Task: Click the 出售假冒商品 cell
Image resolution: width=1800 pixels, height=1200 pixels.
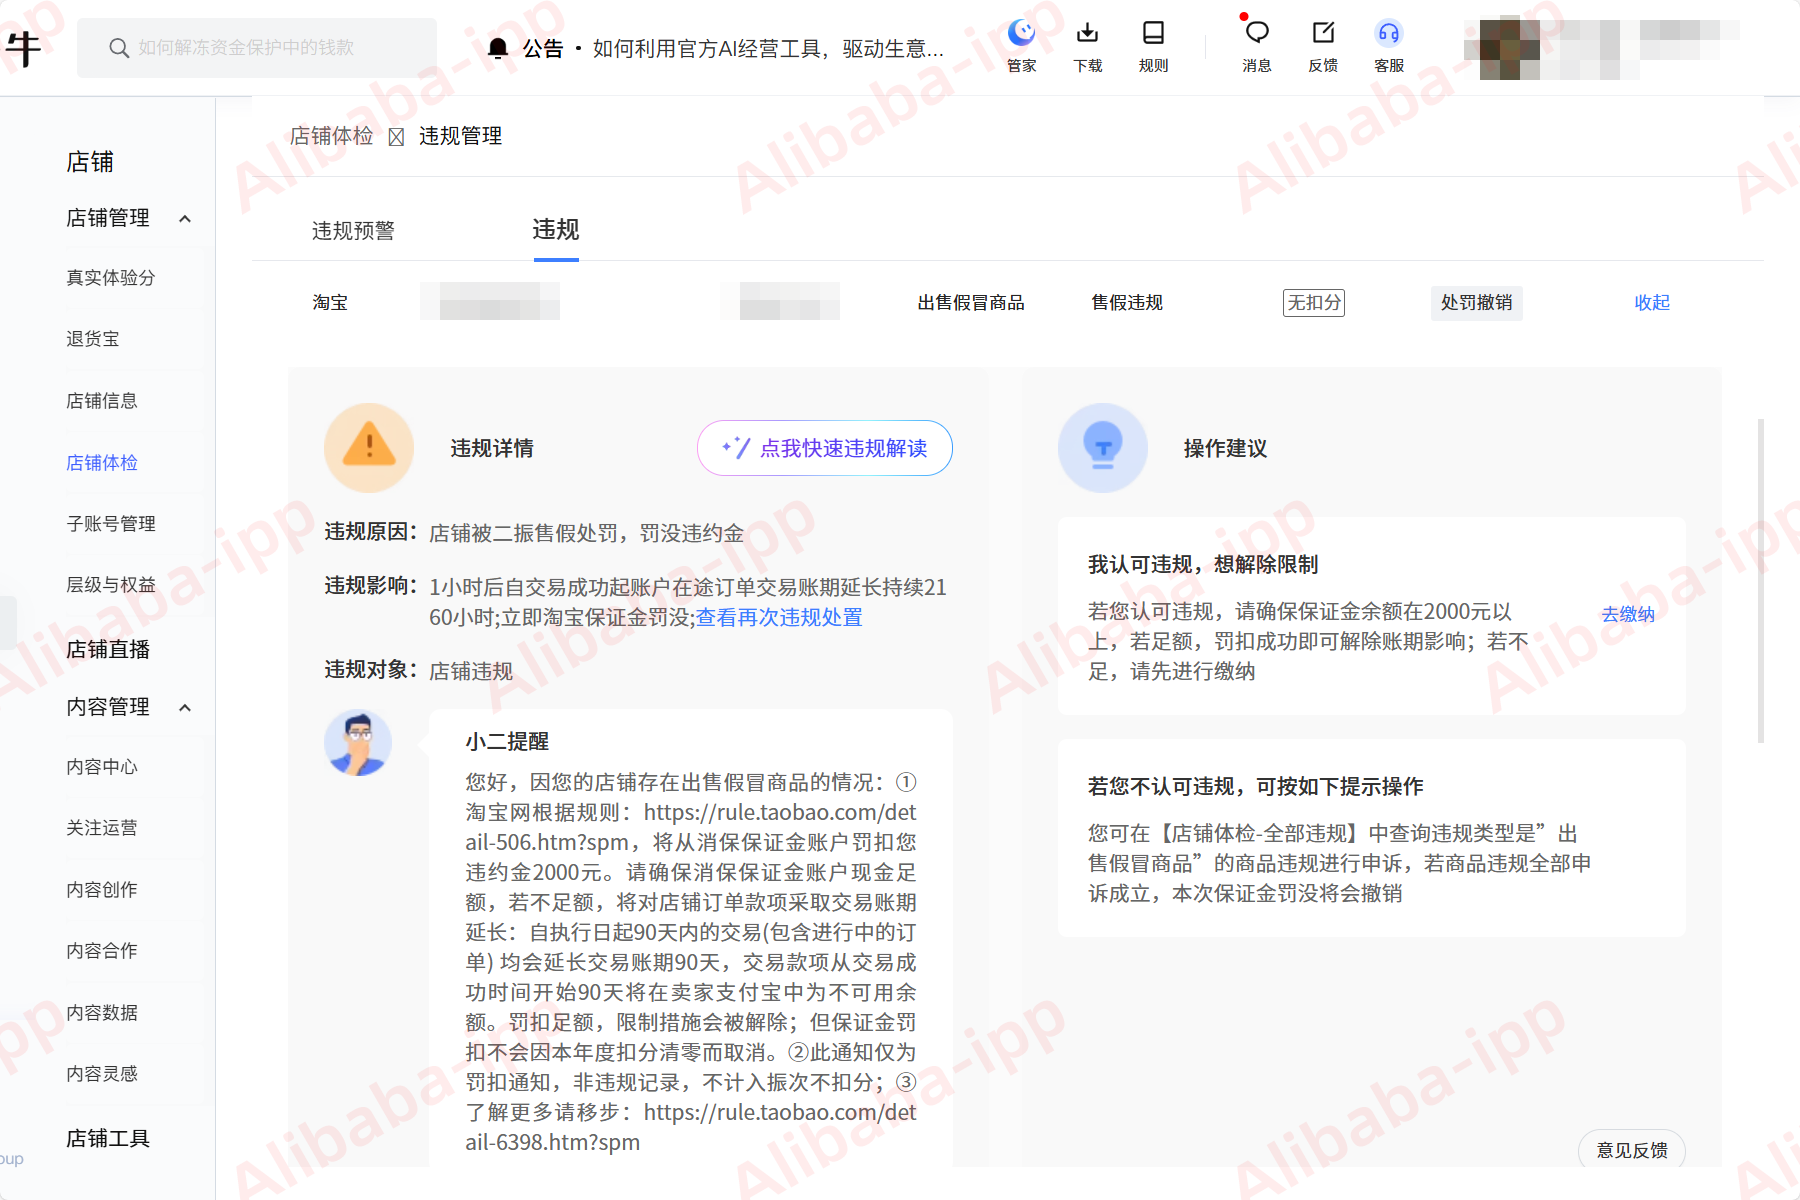Action: pyautogui.click(x=971, y=302)
